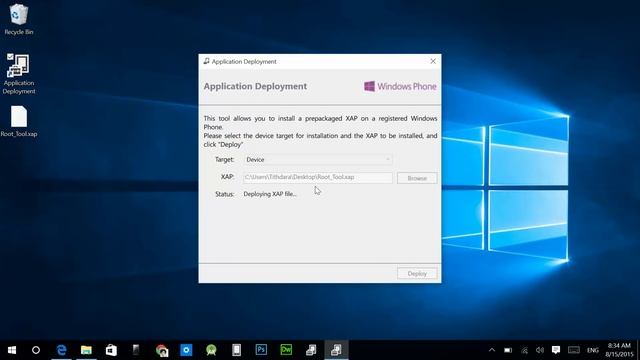This screenshot has width=640, height=360.
Task: Open the green round app in taskbar
Action: click(x=211, y=350)
